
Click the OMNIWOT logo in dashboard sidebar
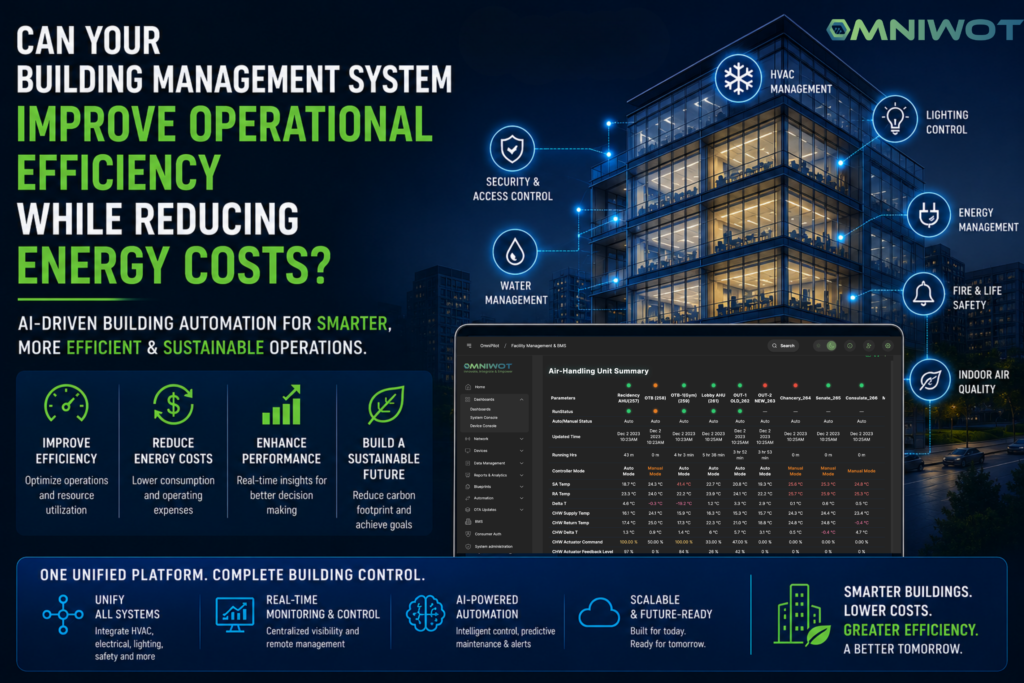488,368
